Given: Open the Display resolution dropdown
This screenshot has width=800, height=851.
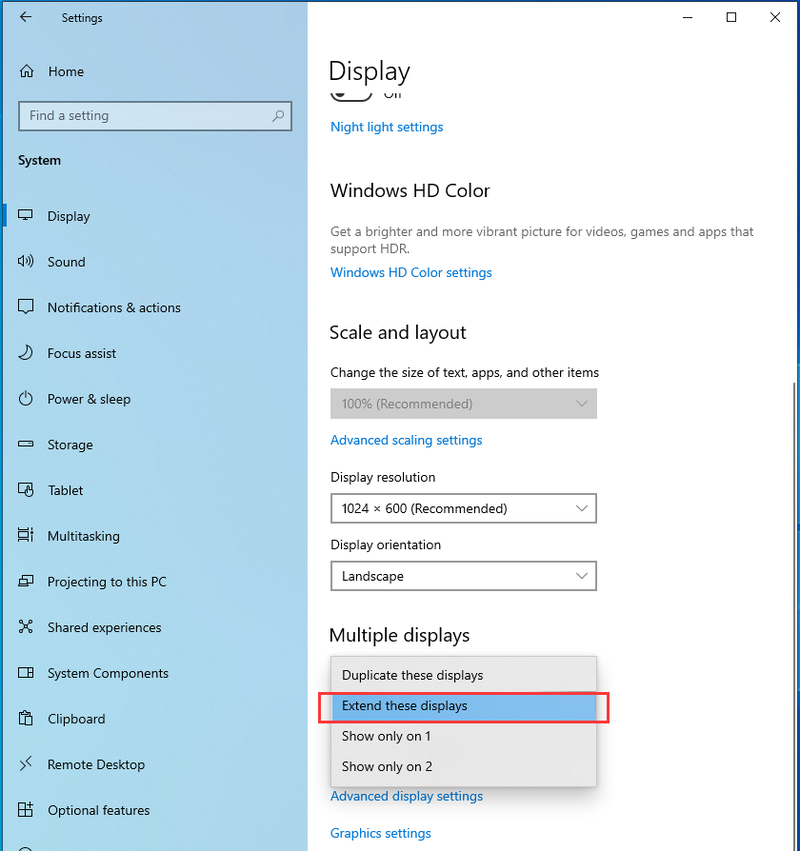Looking at the screenshot, I should 463,508.
